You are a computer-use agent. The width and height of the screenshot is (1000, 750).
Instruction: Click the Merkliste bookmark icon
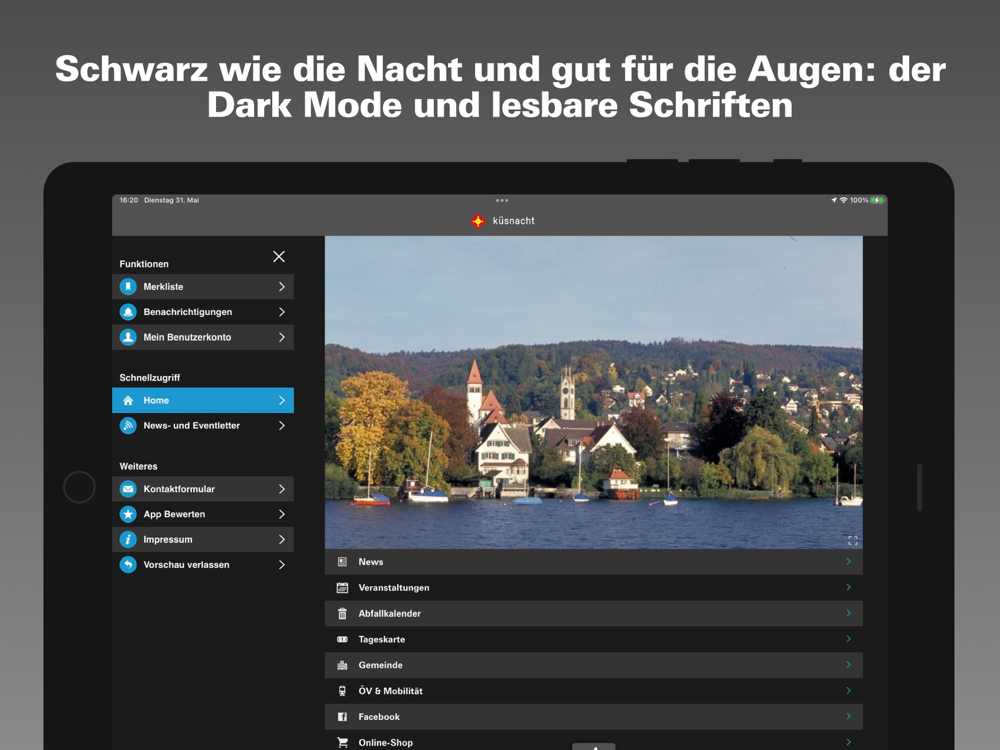point(128,287)
